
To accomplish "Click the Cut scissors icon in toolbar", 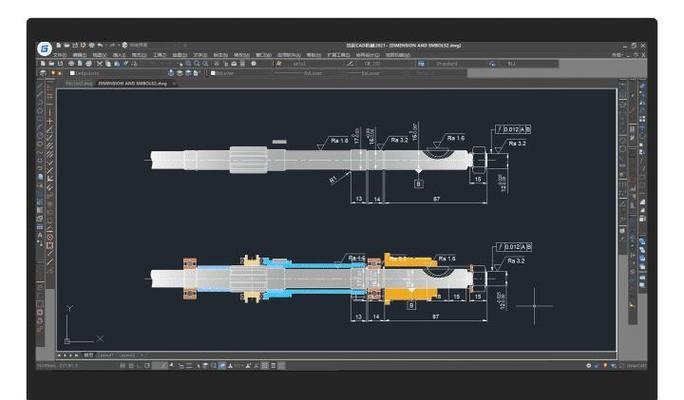I will 100,64.
